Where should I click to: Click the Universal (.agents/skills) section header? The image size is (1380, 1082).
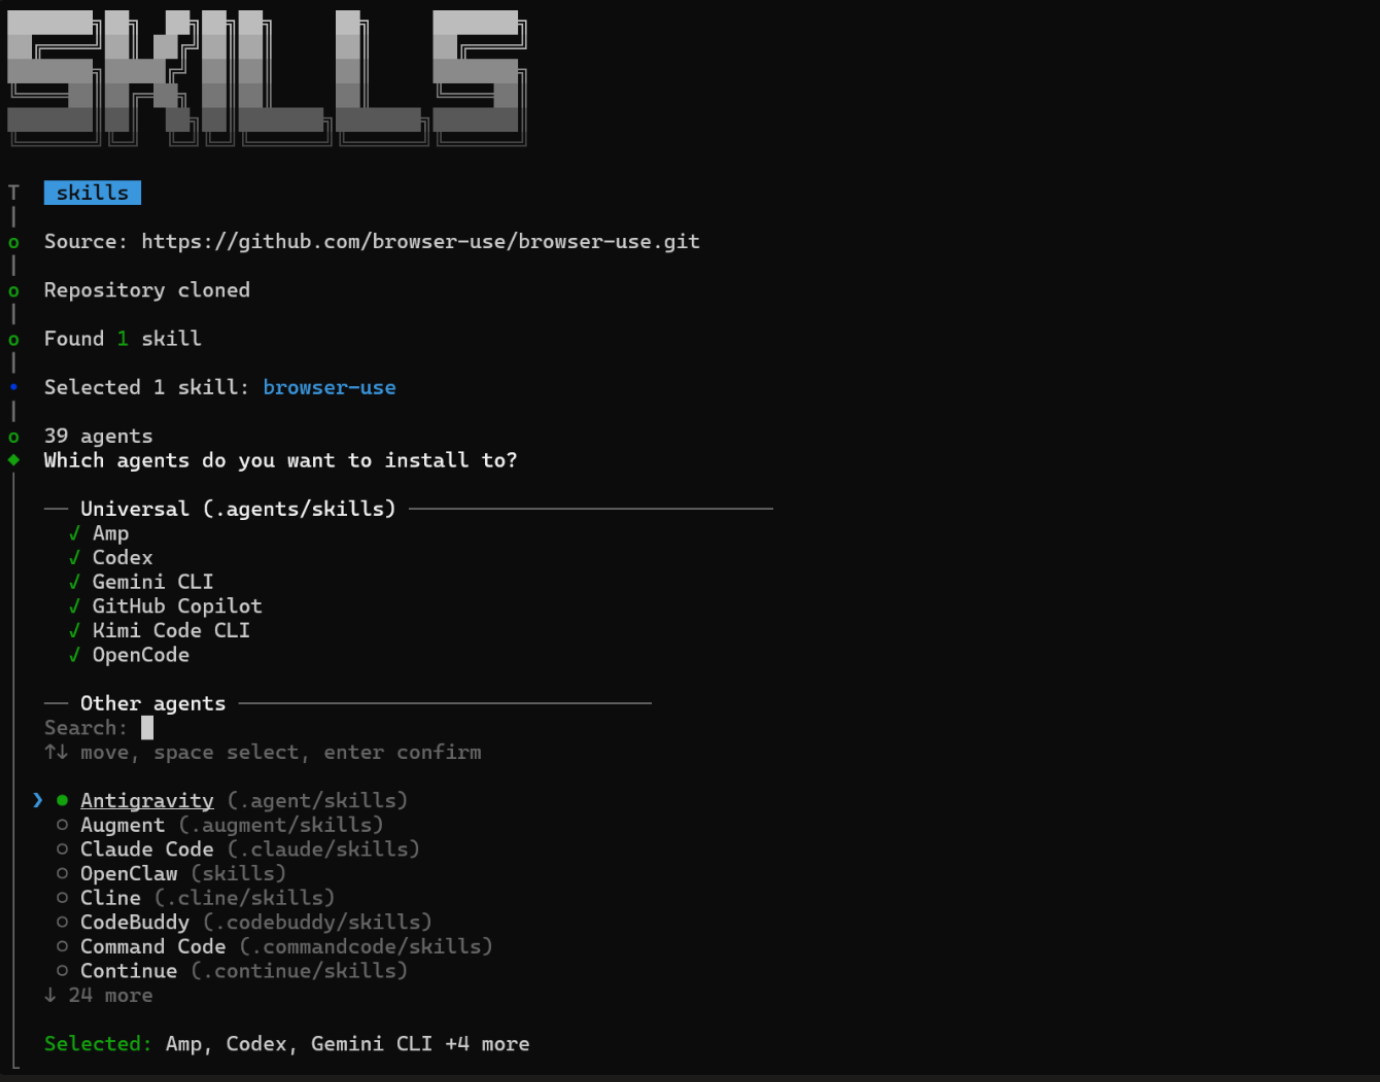tap(238, 509)
